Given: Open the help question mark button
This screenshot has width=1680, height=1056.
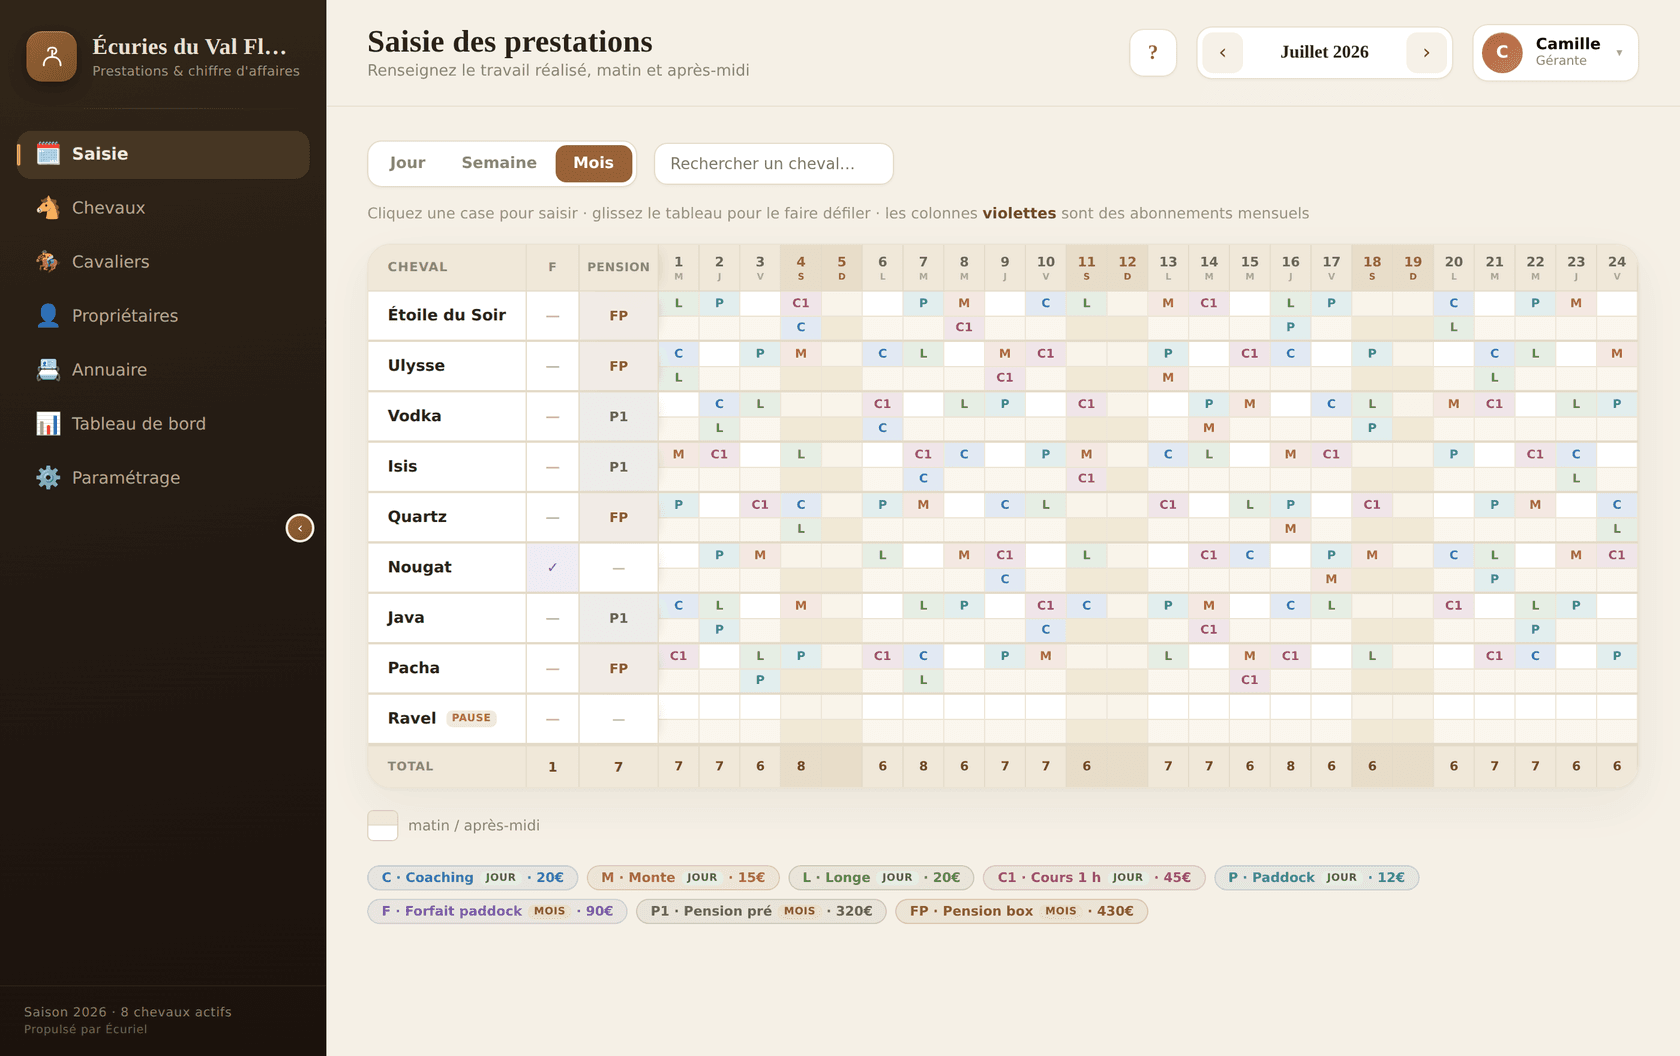Looking at the screenshot, I should tap(1153, 52).
